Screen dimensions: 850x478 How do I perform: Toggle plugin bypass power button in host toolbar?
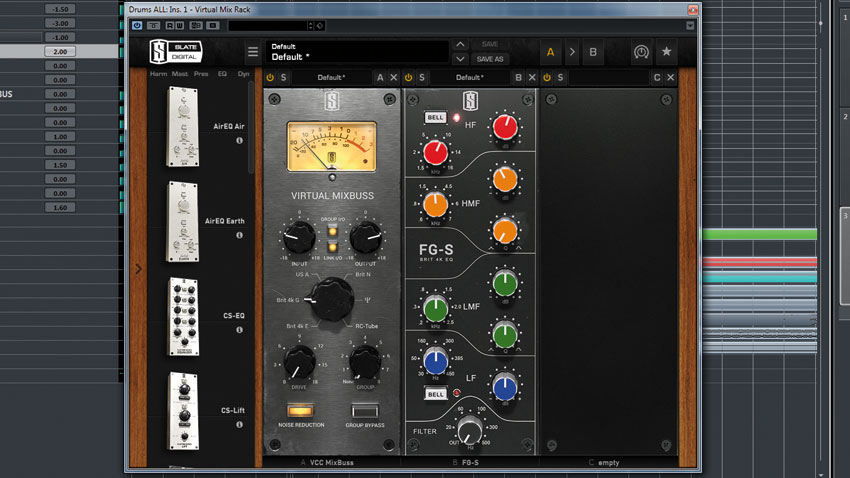137,25
